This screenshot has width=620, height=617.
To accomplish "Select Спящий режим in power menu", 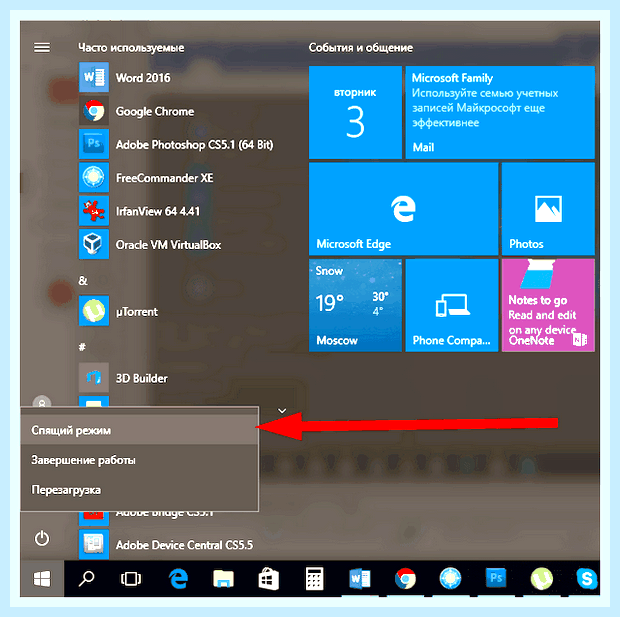I will (140, 430).
